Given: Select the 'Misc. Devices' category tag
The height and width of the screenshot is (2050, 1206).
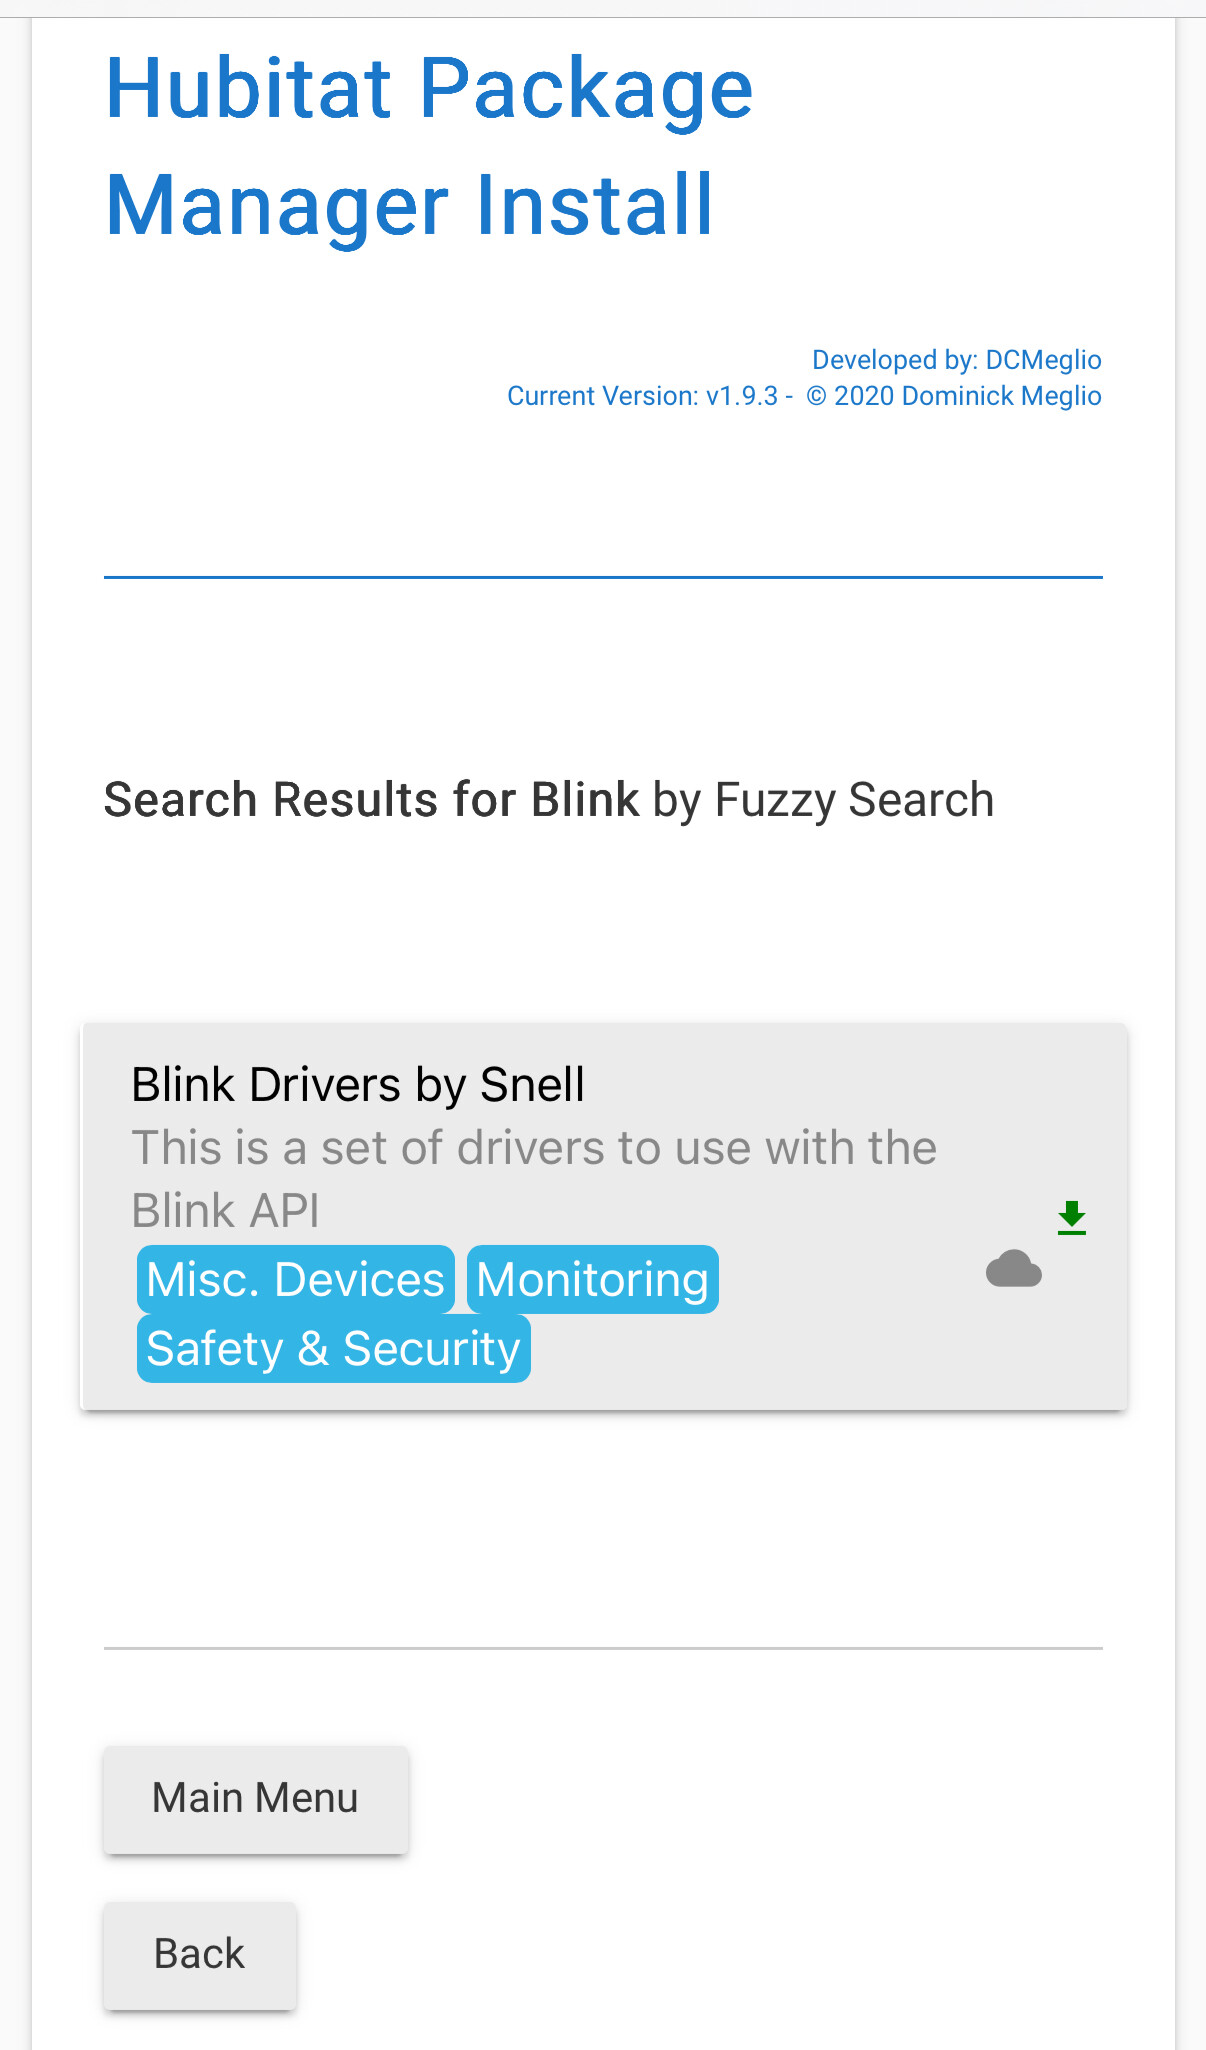Looking at the screenshot, I should [x=295, y=1279].
